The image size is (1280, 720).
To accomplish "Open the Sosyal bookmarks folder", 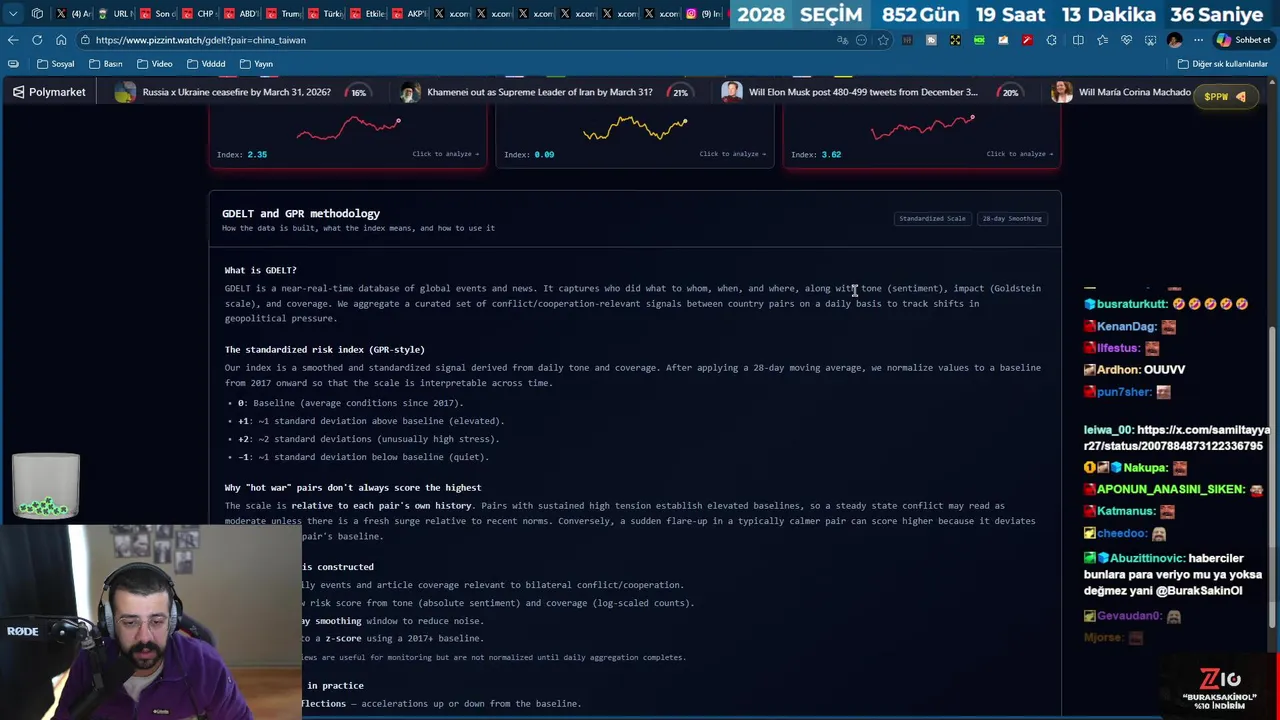I will pyautogui.click(x=55, y=64).
